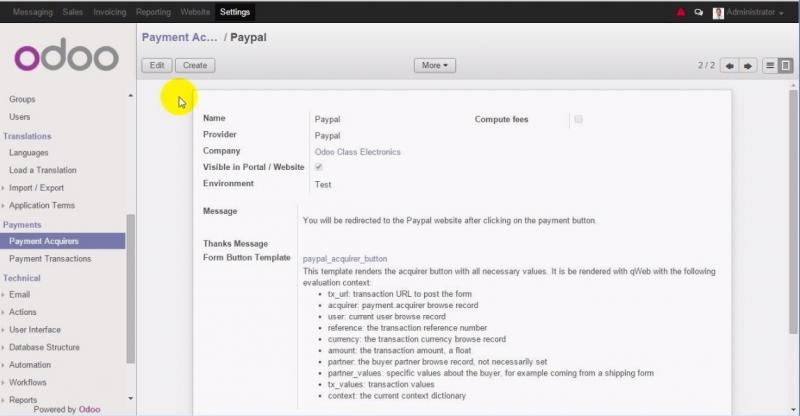The width and height of the screenshot is (800, 416).
Task: Toggle the Compute fees checkbox
Action: (578, 119)
